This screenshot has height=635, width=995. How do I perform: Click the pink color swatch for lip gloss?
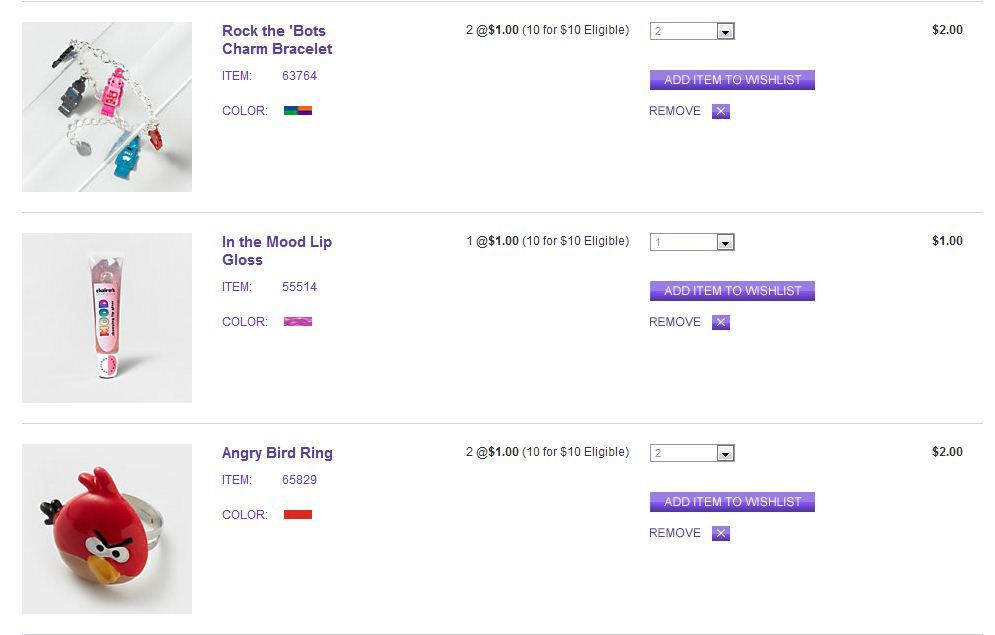298,322
